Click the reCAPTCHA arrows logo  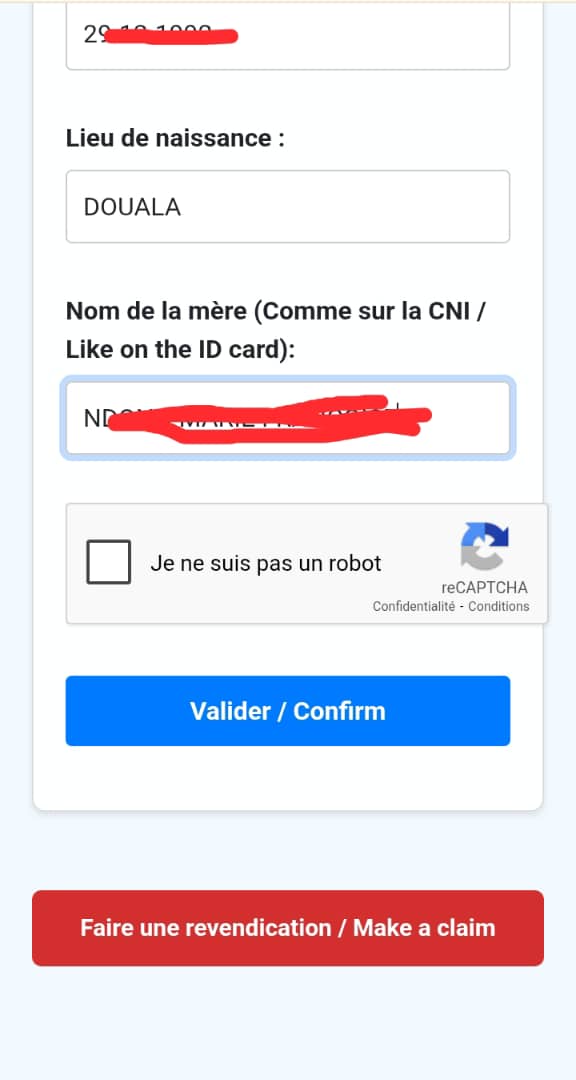[484, 546]
